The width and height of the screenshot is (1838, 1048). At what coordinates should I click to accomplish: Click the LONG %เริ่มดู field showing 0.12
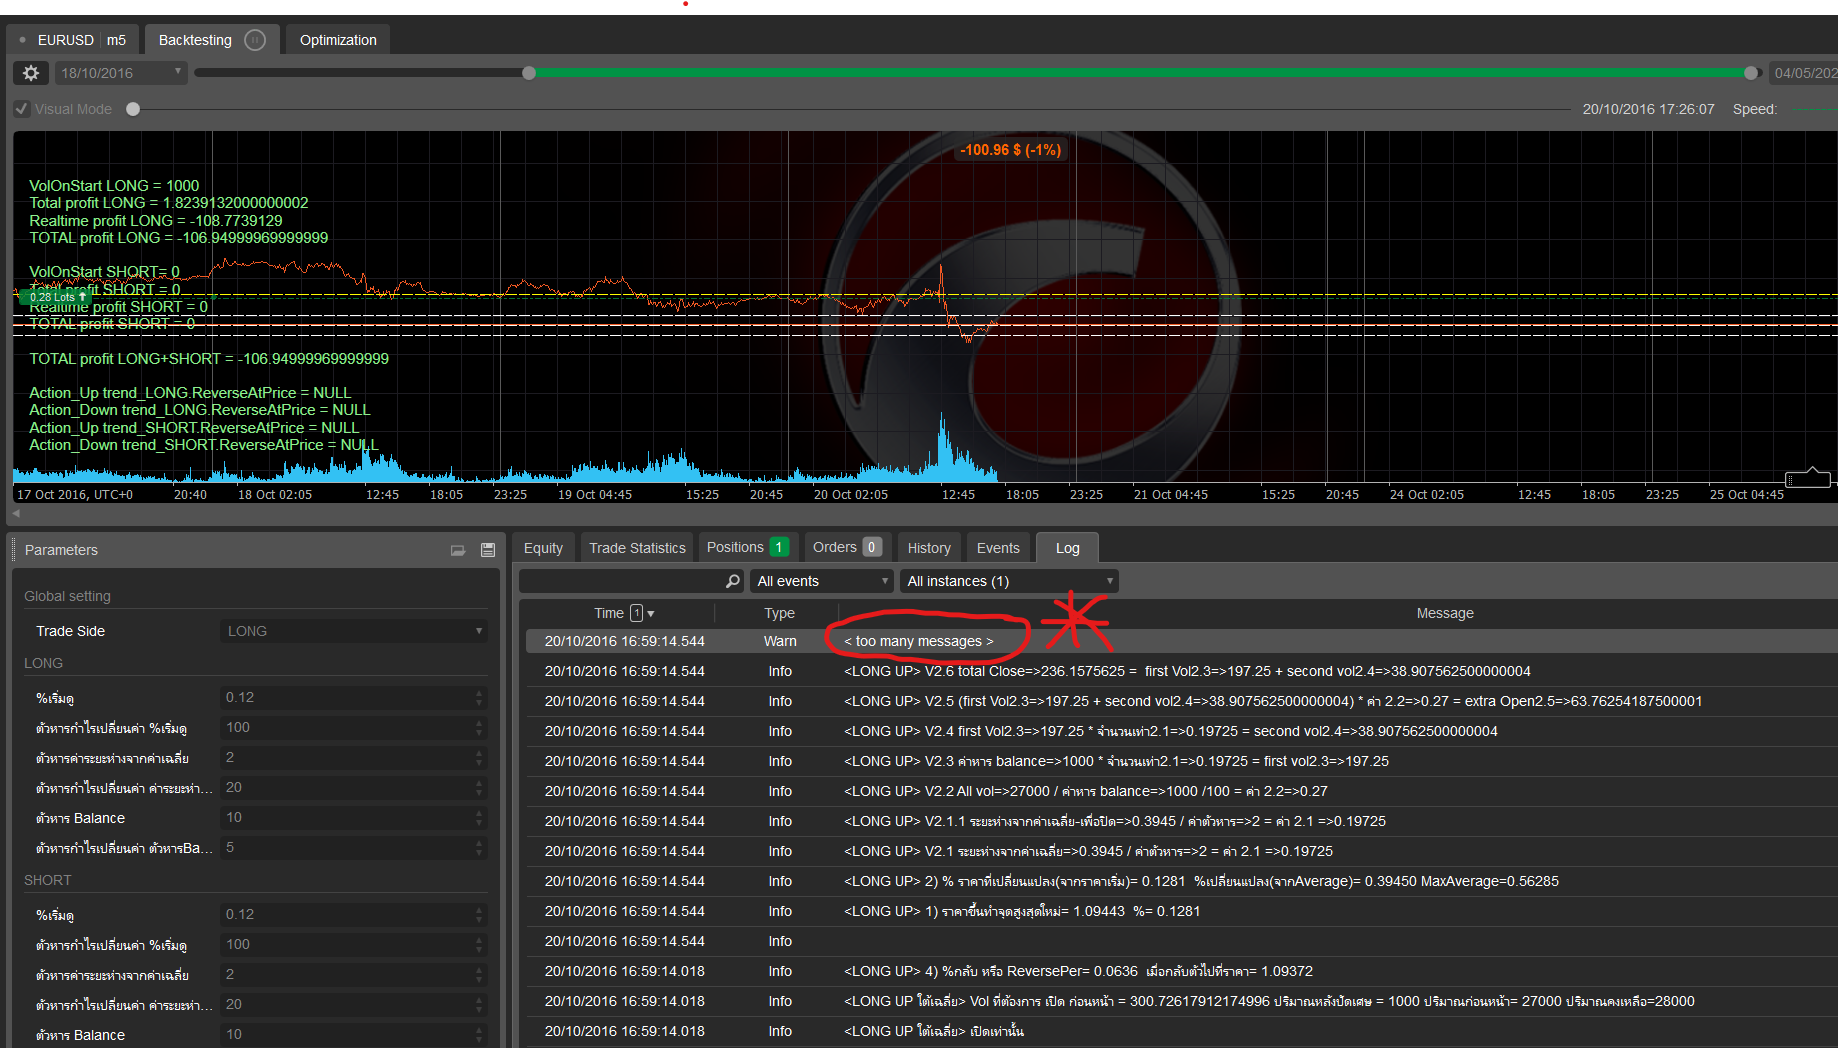tap(354, 697)
